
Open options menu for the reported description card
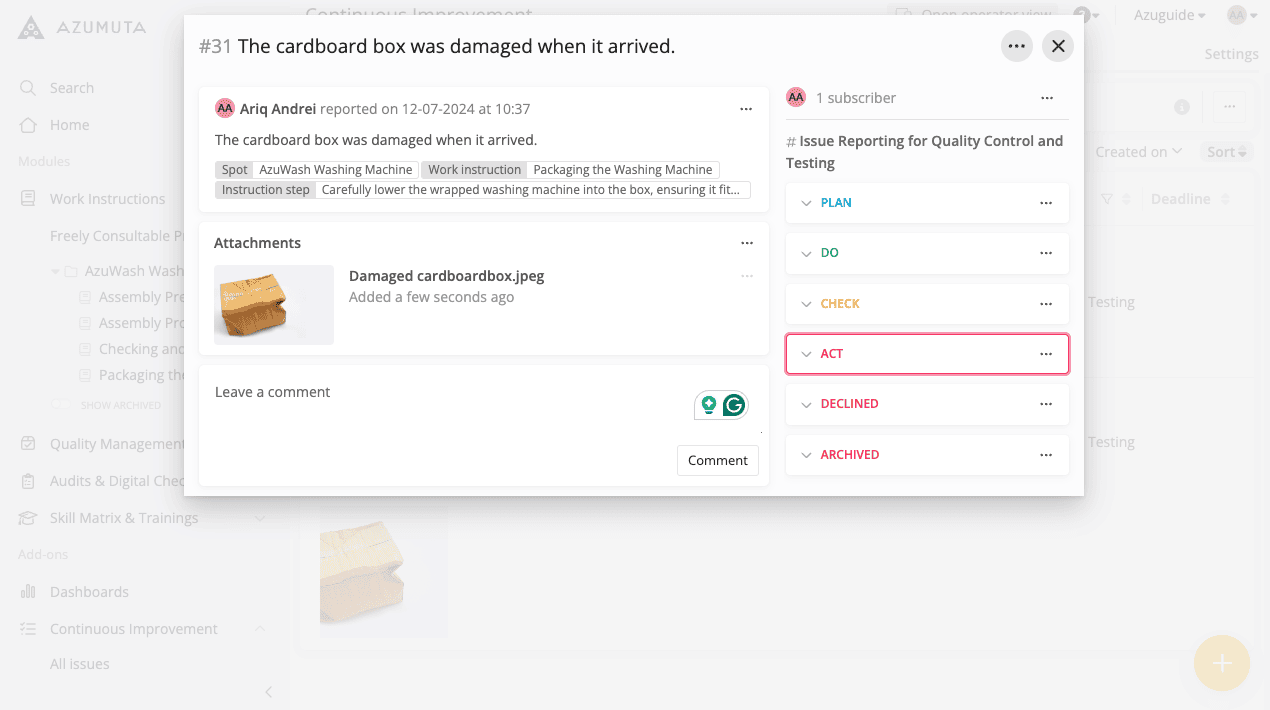point(746,109)
